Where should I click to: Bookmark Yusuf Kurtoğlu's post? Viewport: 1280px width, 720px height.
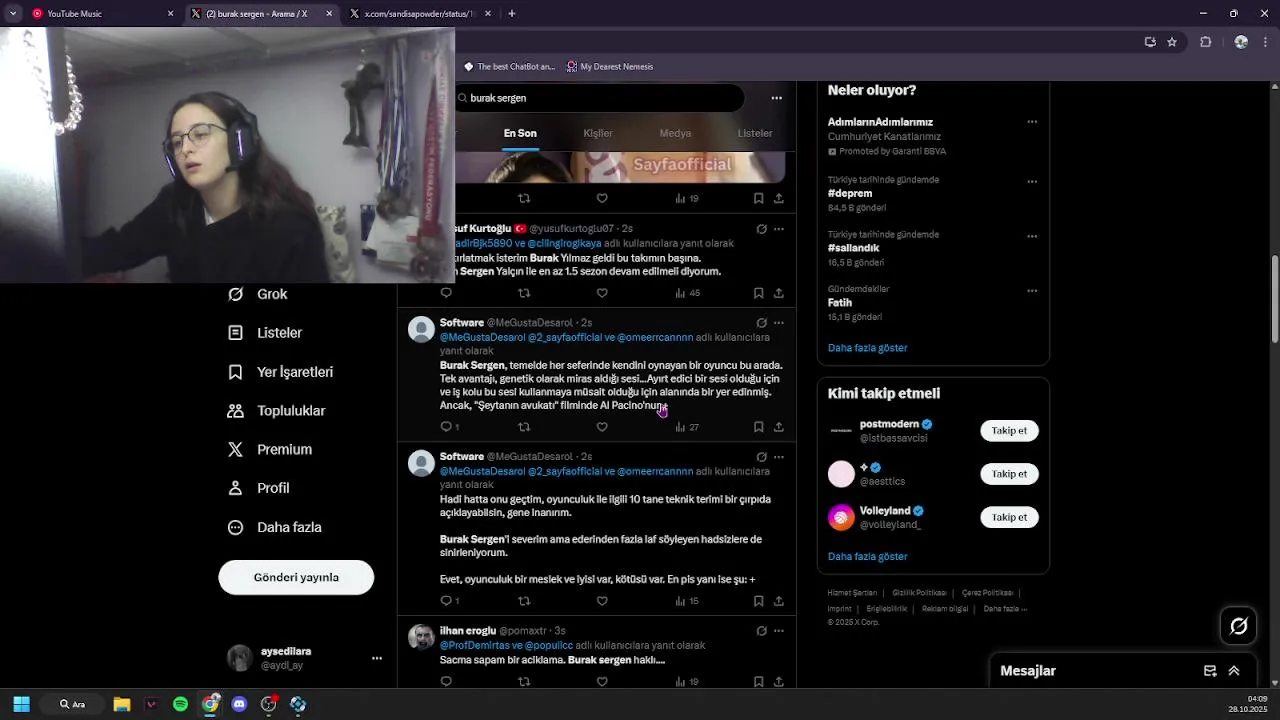758,293
